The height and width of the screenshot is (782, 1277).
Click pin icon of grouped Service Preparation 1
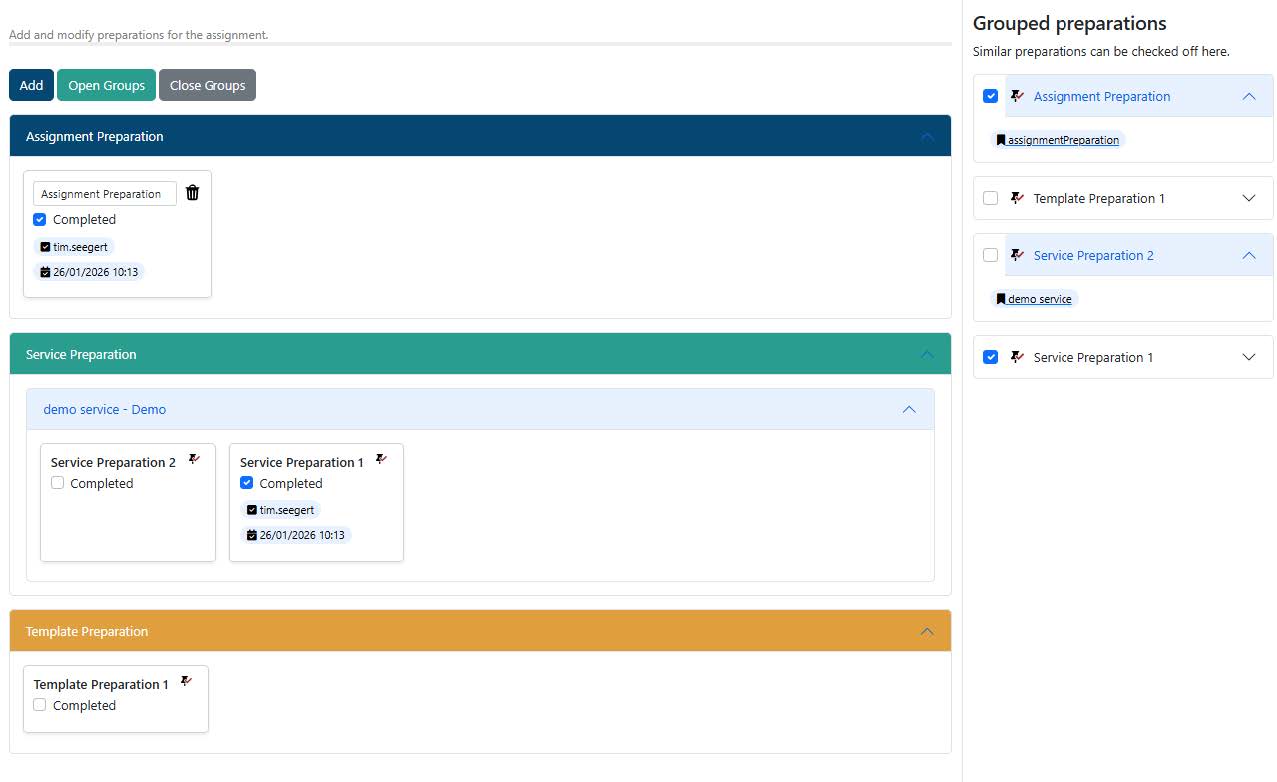pyautogui.click(x=1017, y=358)
